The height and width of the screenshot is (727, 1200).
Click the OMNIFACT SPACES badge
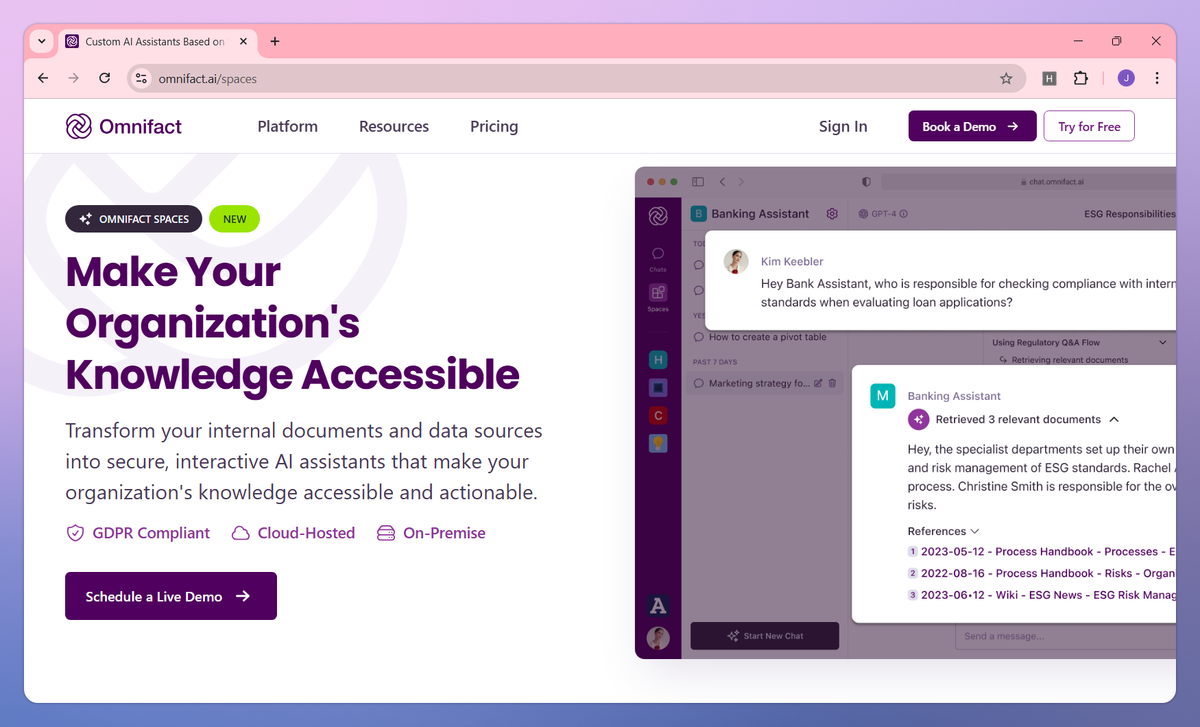pyautogui.click(x=134, y=219)
